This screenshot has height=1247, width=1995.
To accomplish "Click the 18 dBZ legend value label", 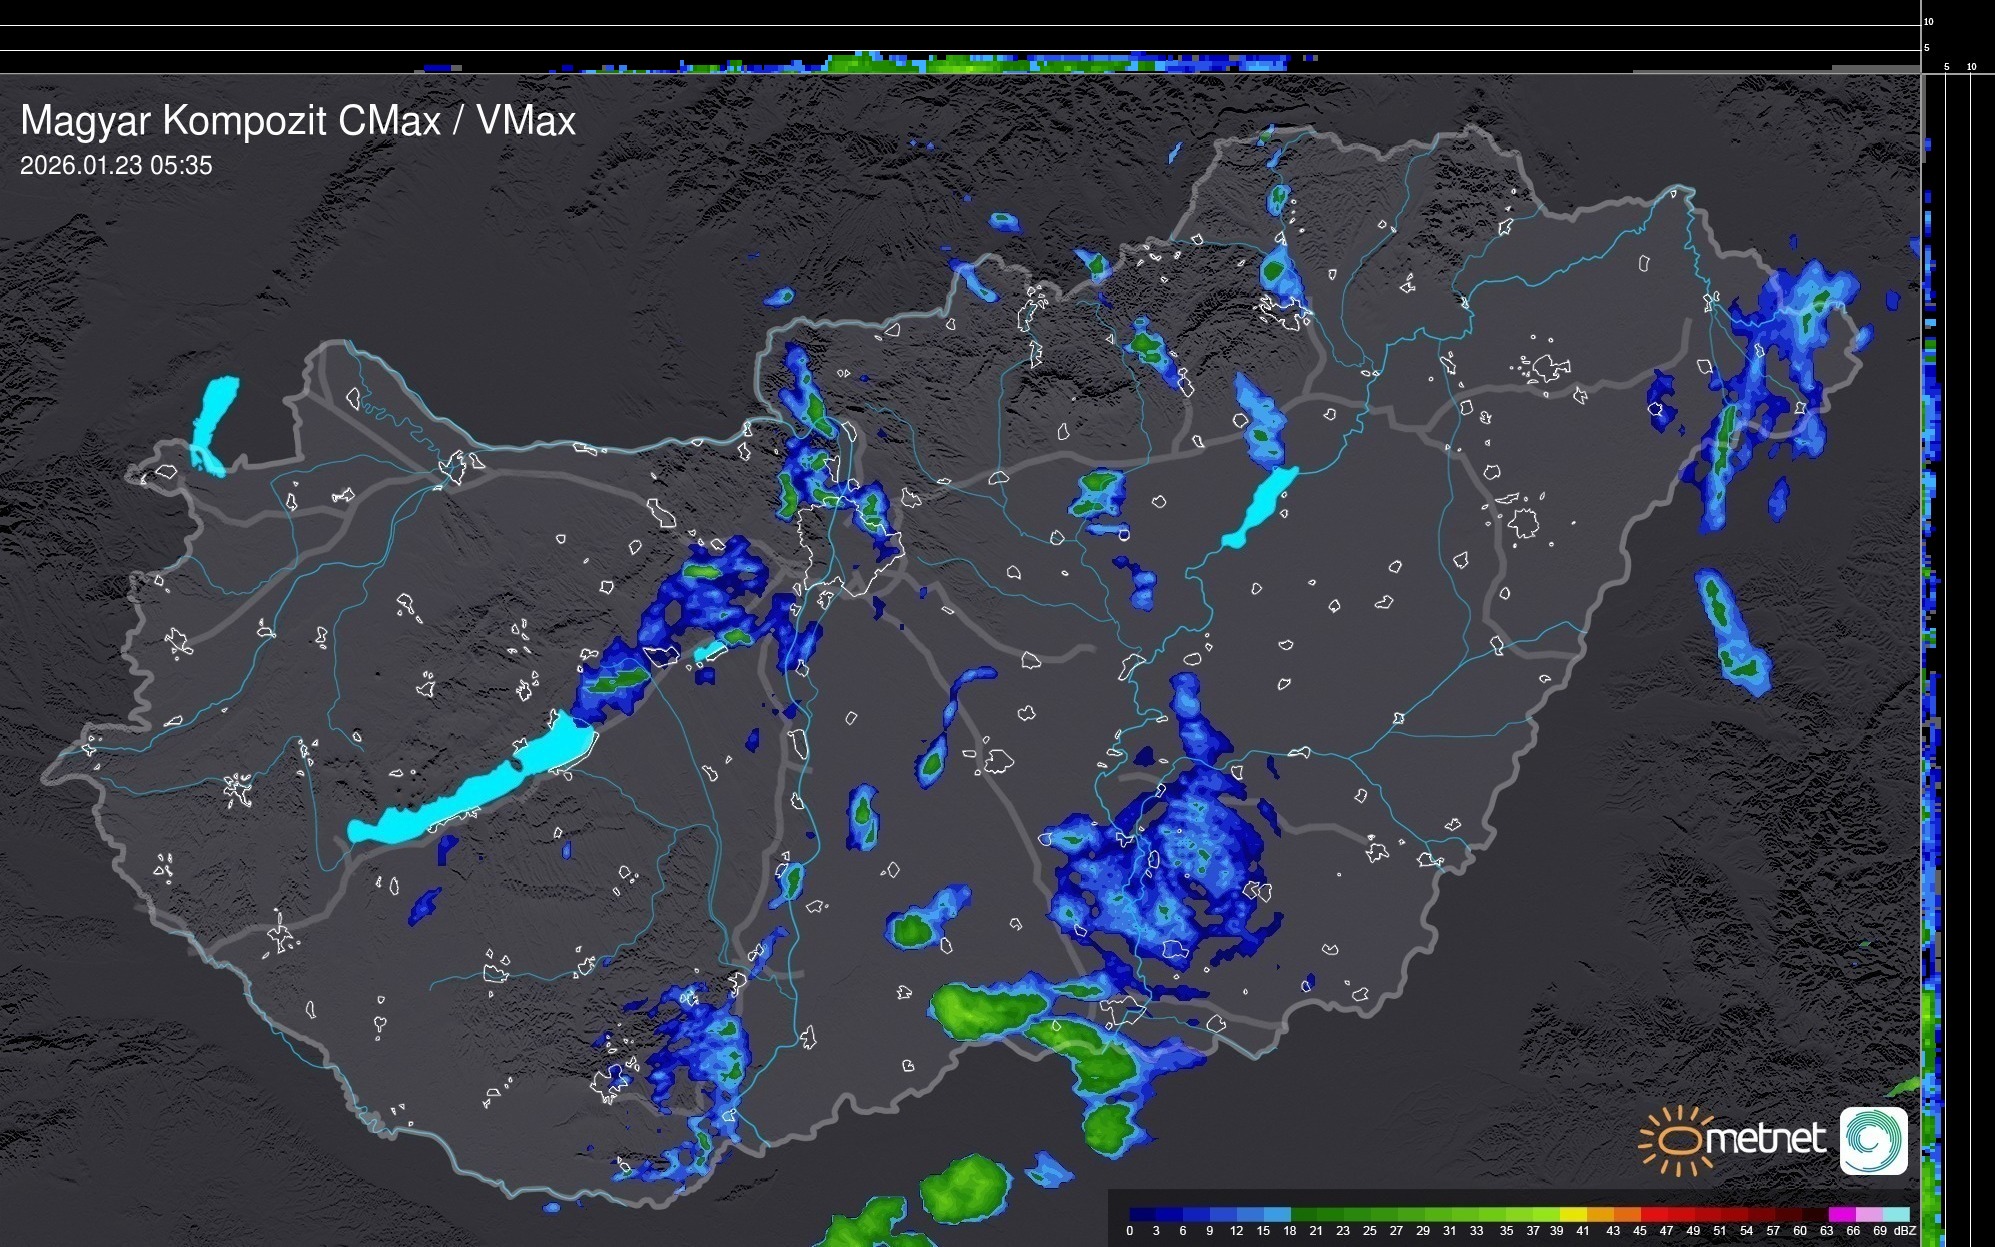I will (1289, 1231).
